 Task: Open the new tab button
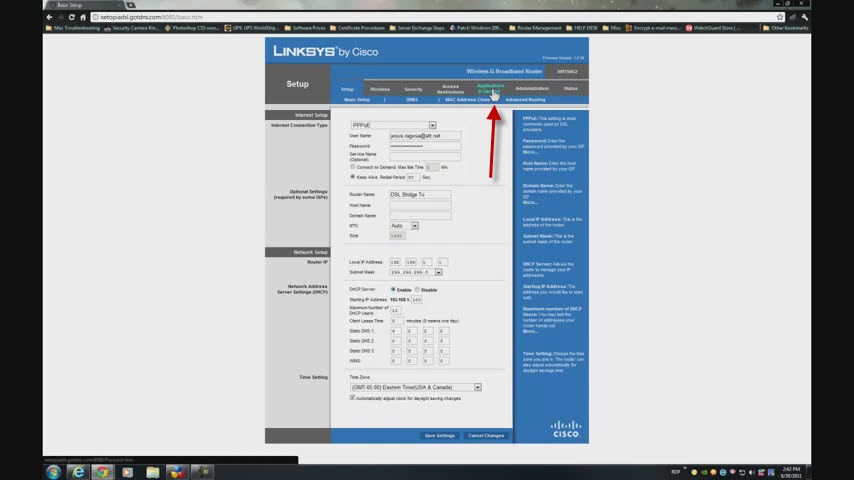(131, 5)
